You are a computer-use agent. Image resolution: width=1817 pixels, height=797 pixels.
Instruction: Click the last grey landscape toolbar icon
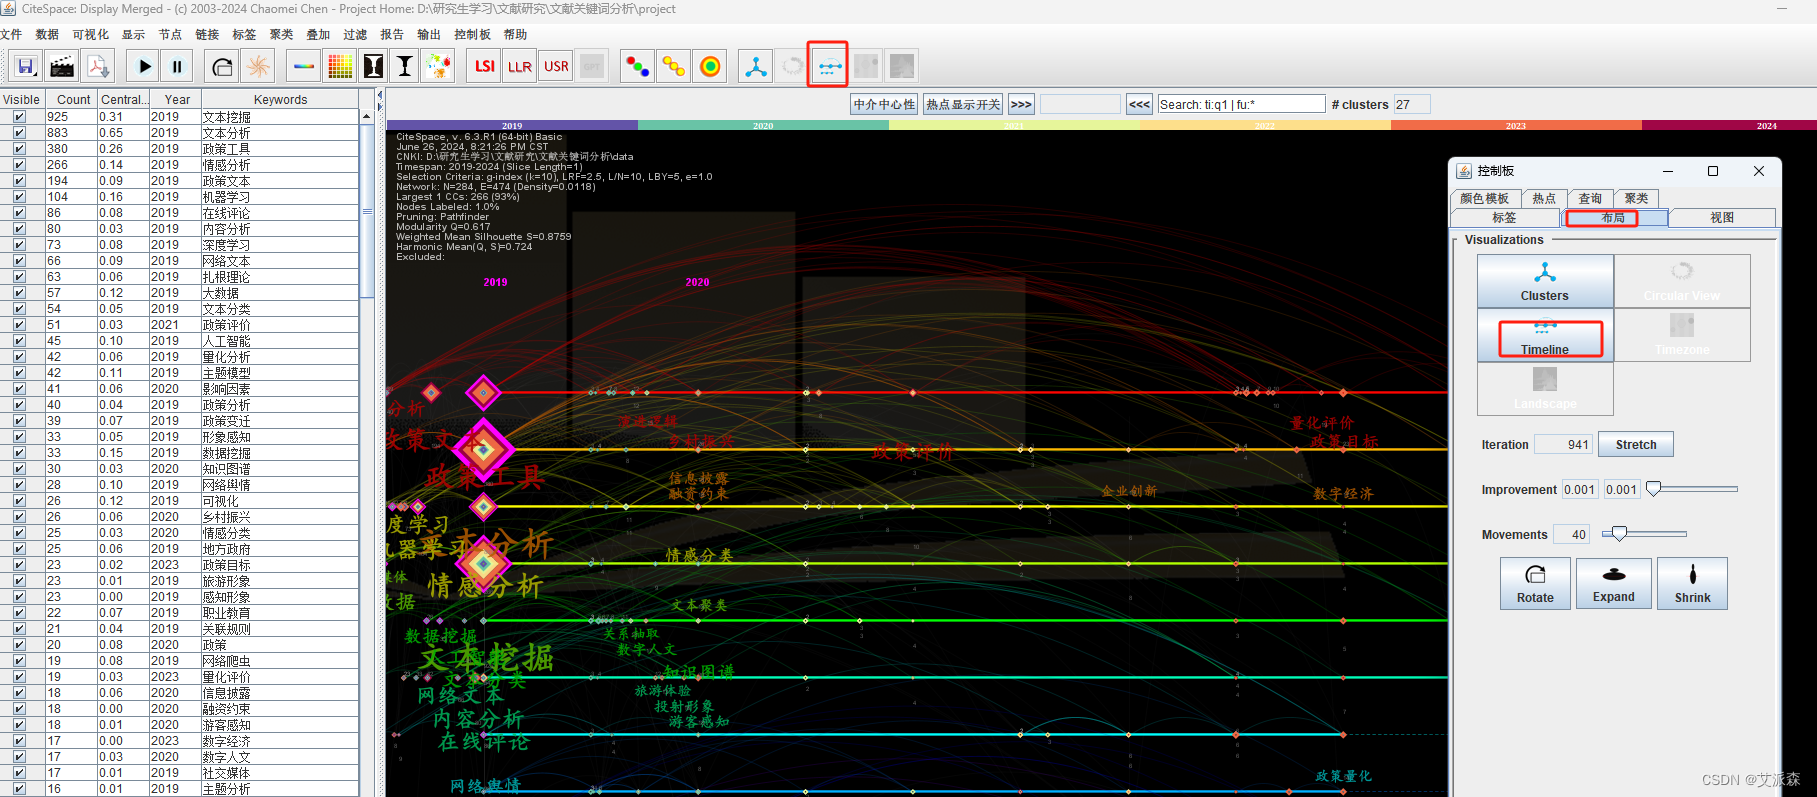point(901,67)
